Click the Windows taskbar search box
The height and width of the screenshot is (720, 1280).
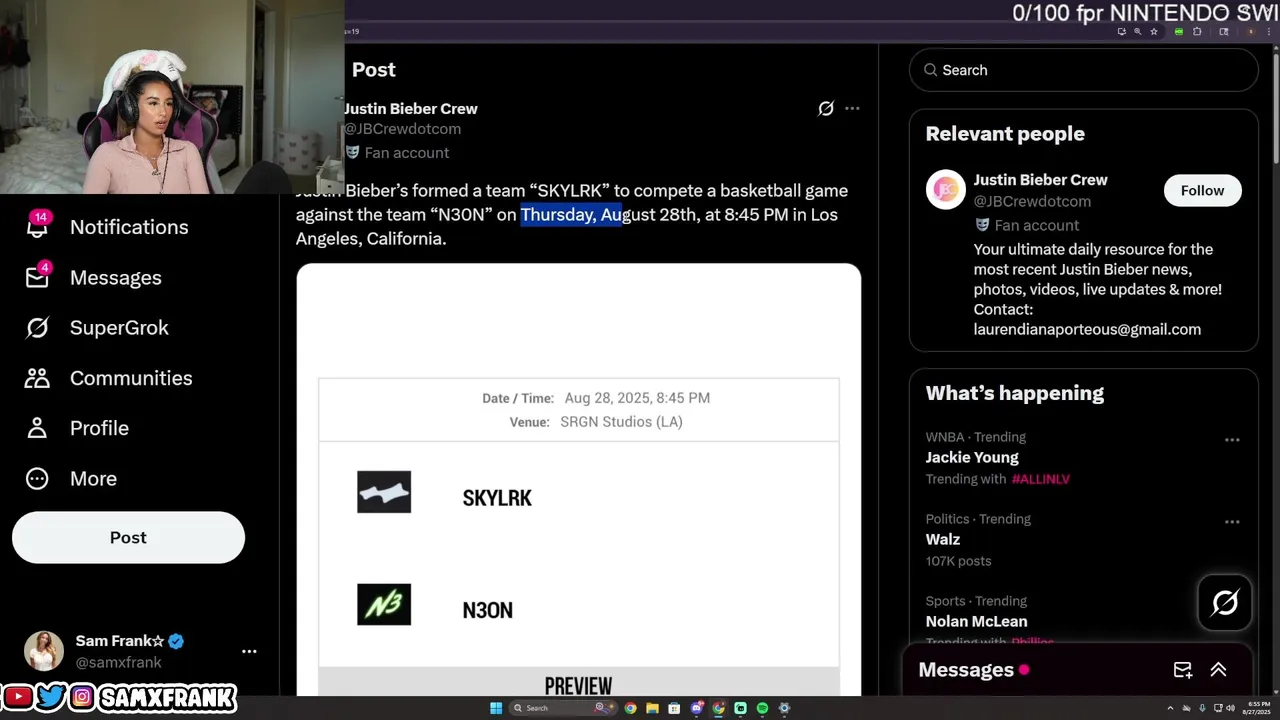(x=563, y=708)
